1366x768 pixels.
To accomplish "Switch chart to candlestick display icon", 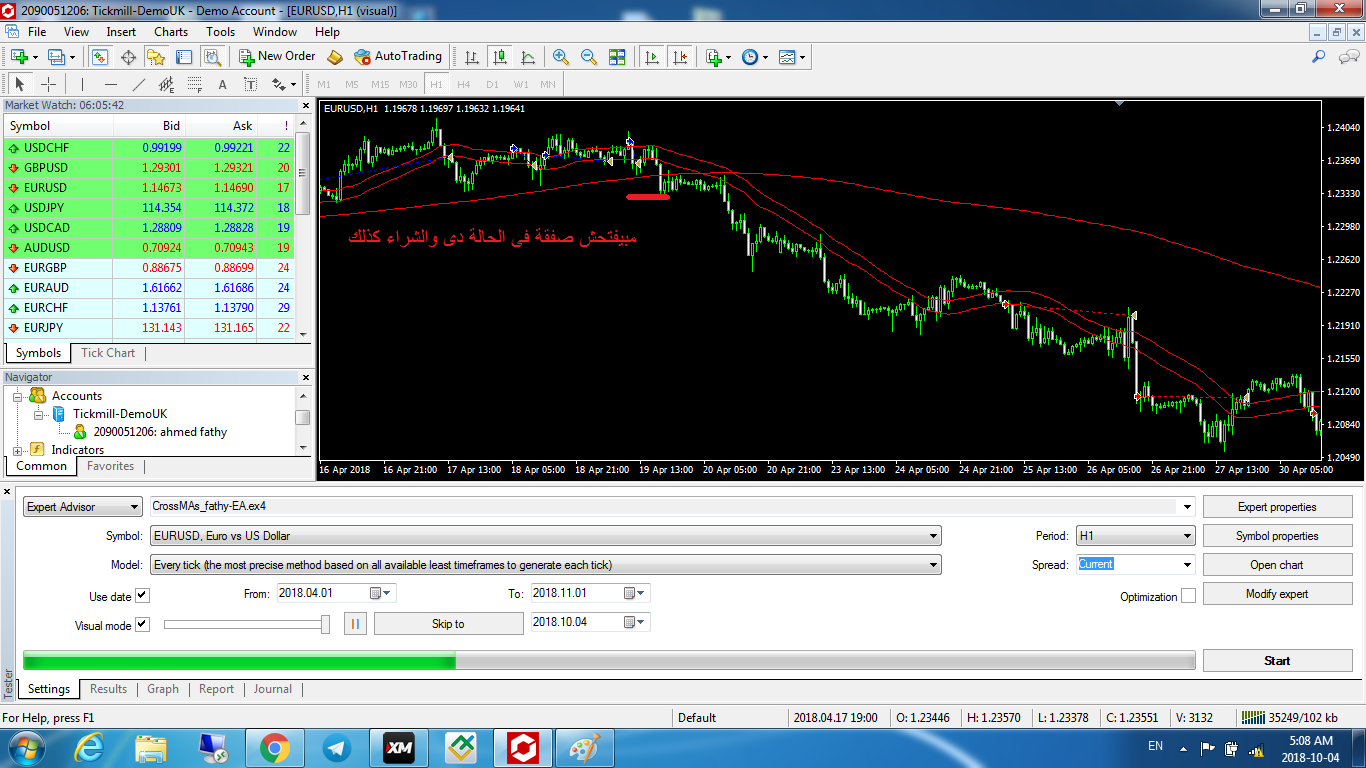I will pos(500,57).
